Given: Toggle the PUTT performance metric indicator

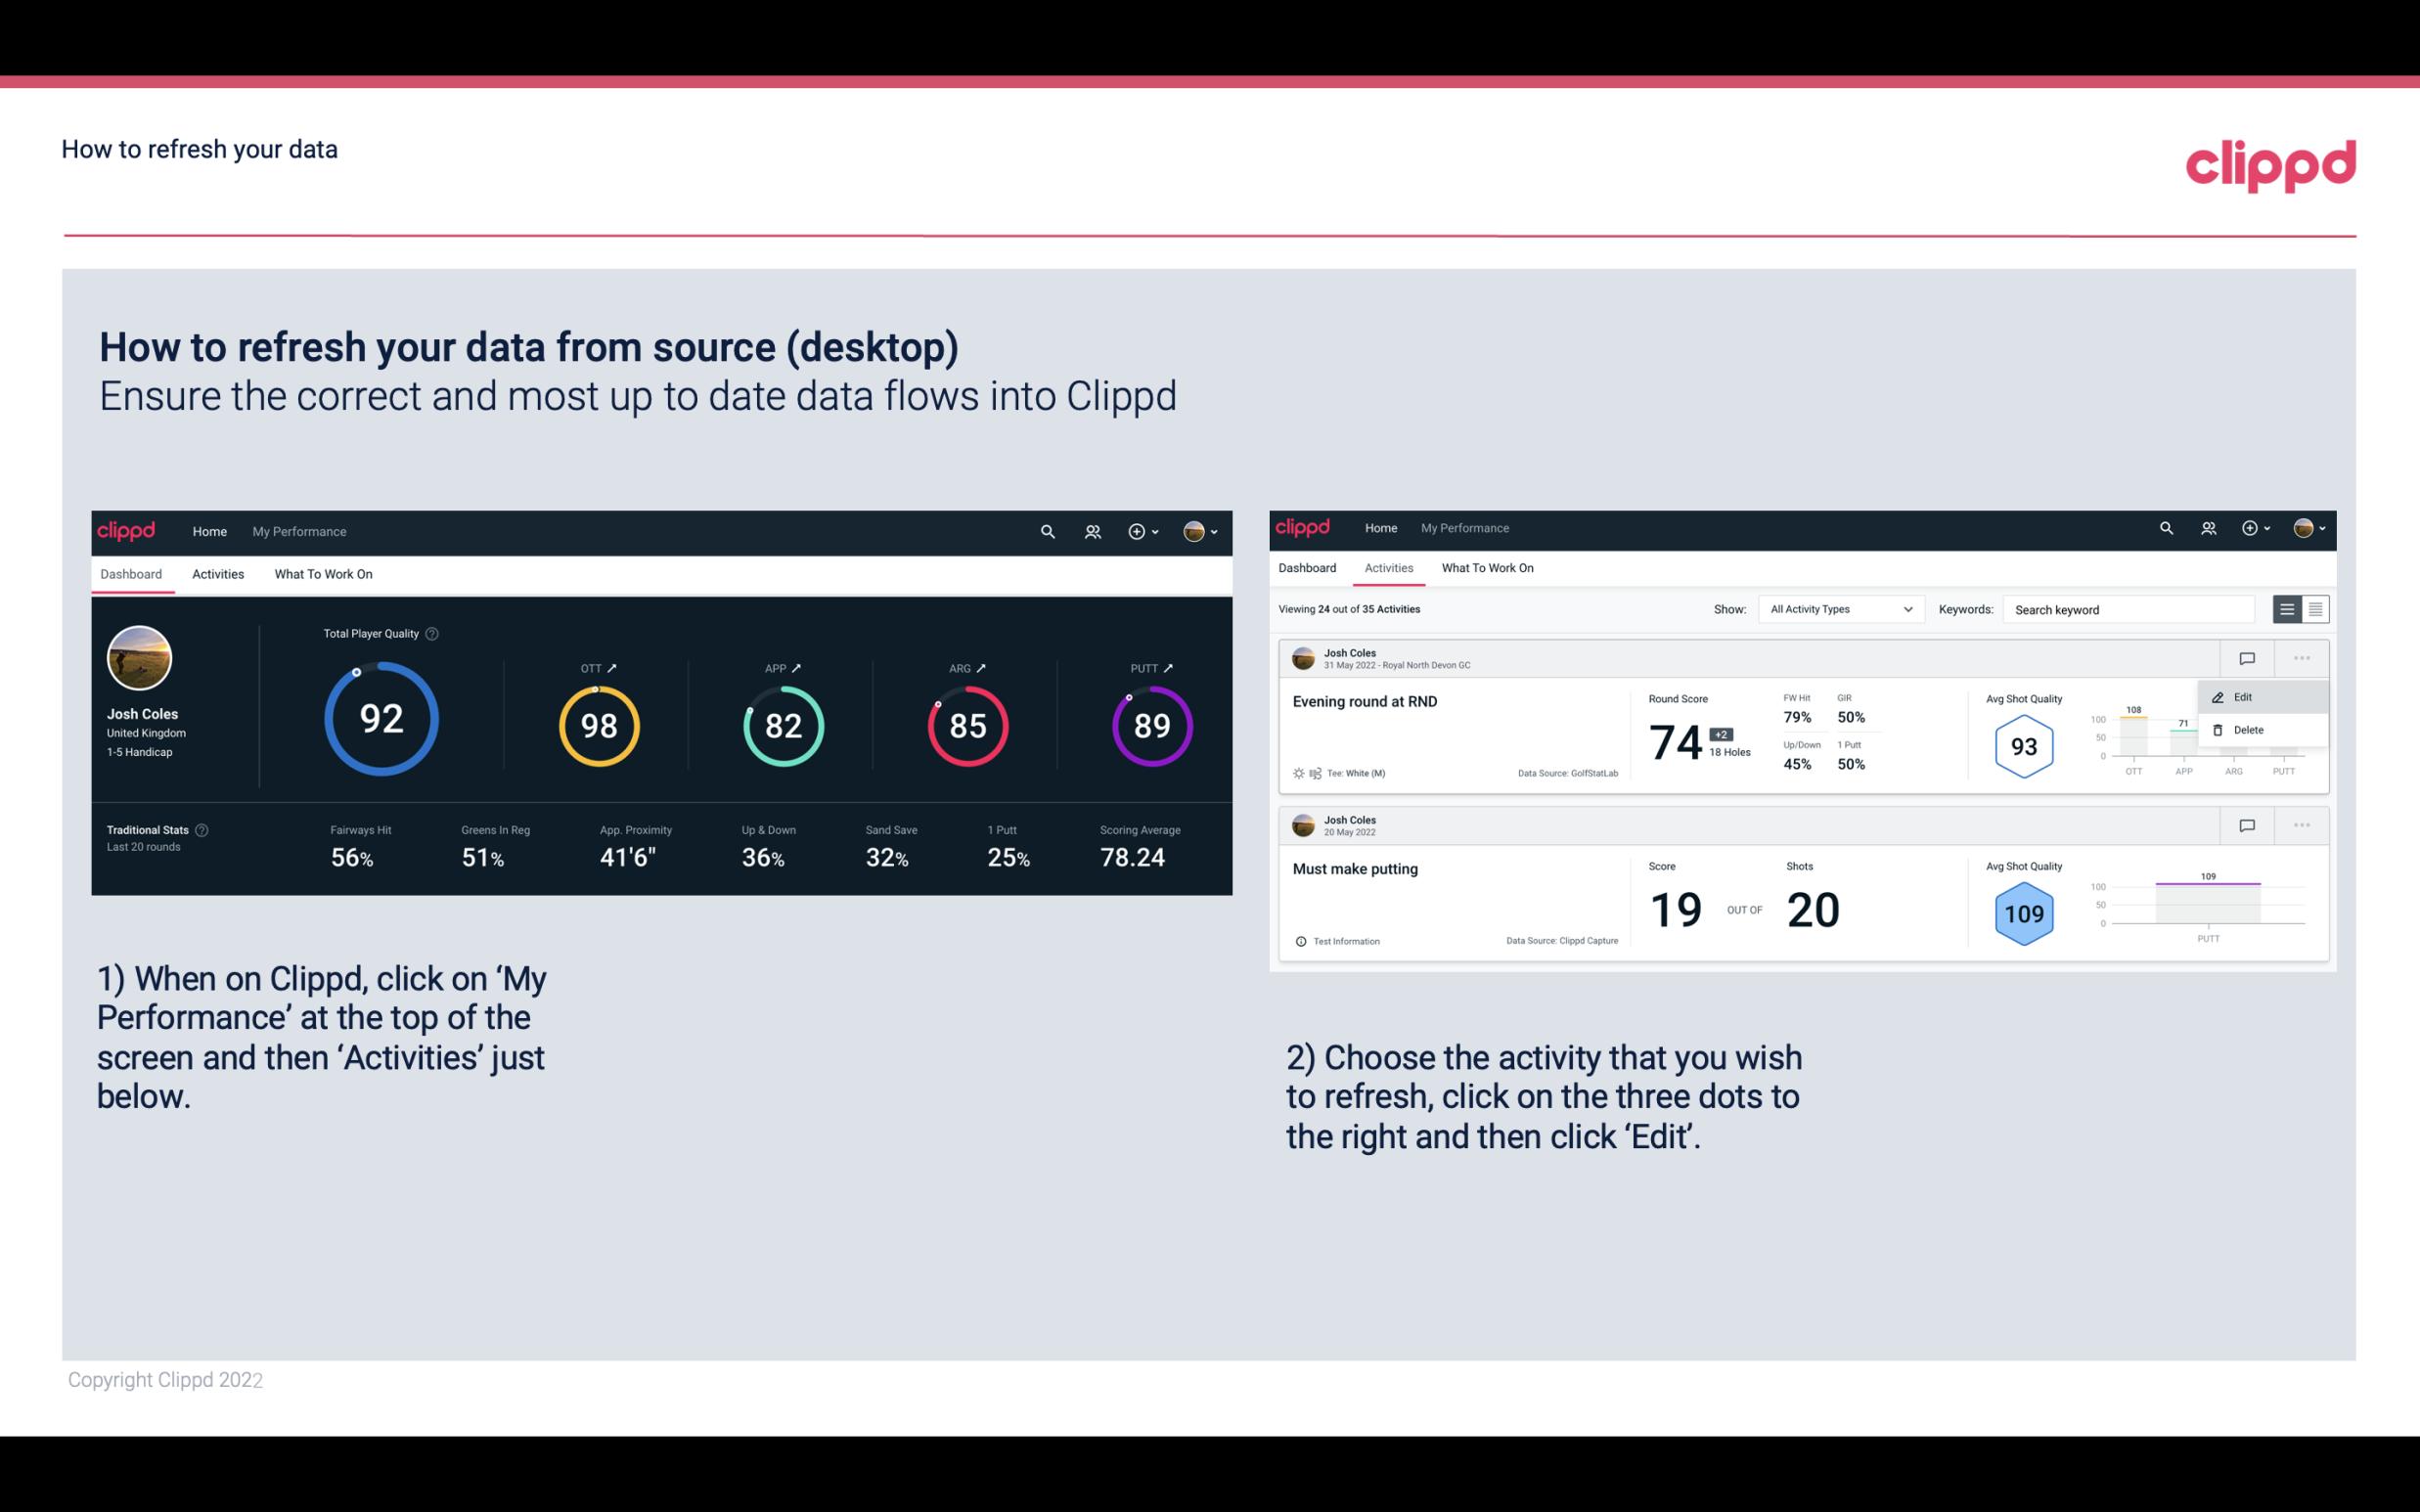Looking at the screenshot, I should pyautogui.click(x=1167, y=665).
